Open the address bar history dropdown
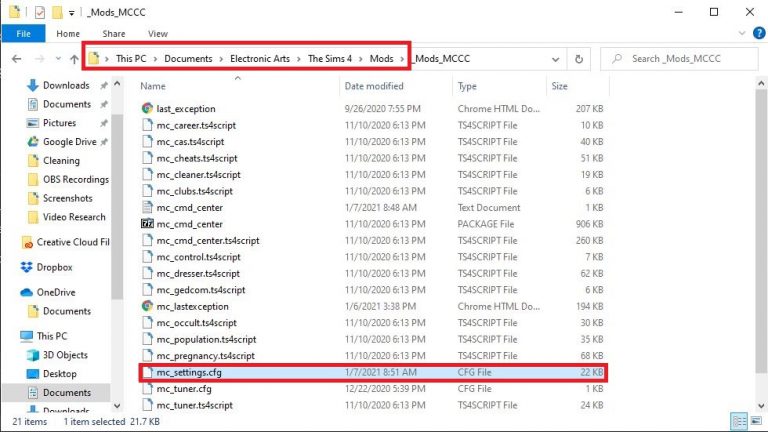The width and height of the screenshot is (768, 432). pos(555,59)
